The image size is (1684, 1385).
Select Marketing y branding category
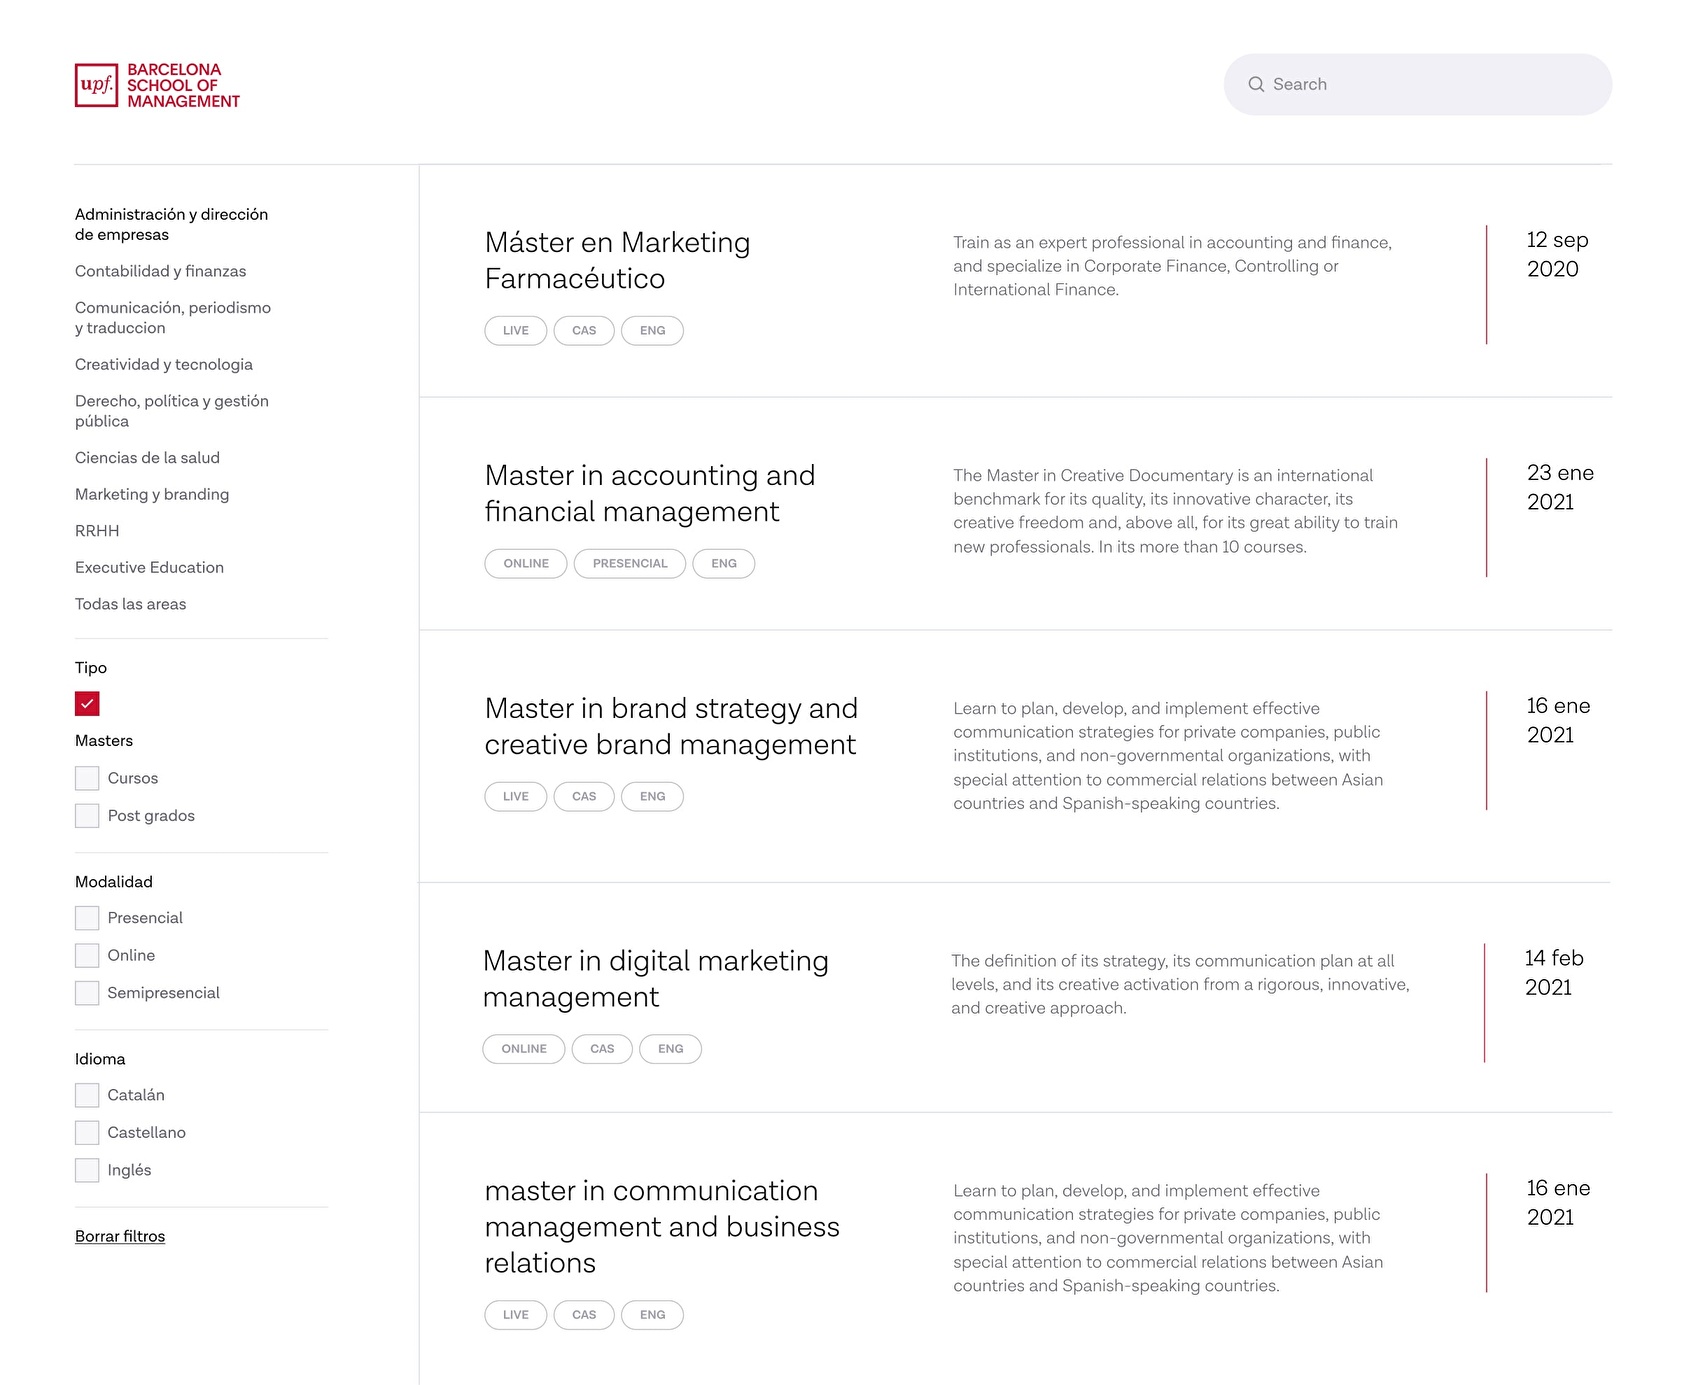152,494
